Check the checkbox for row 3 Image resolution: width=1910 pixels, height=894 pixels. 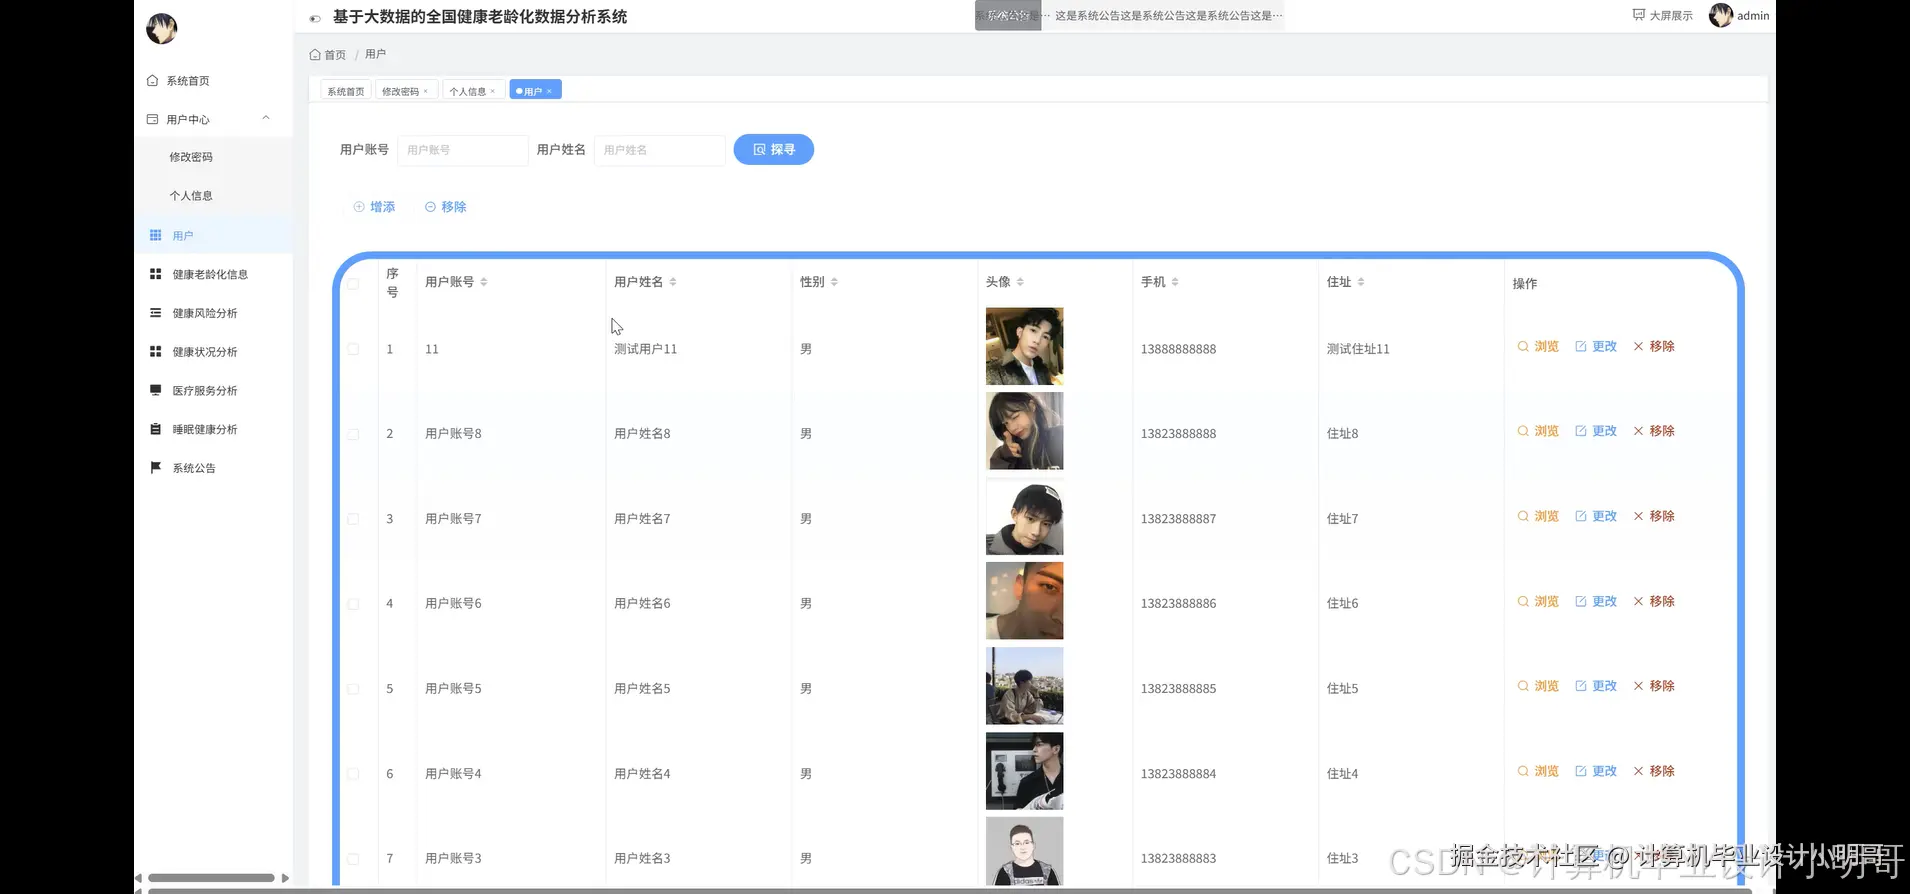coord(353,519)
